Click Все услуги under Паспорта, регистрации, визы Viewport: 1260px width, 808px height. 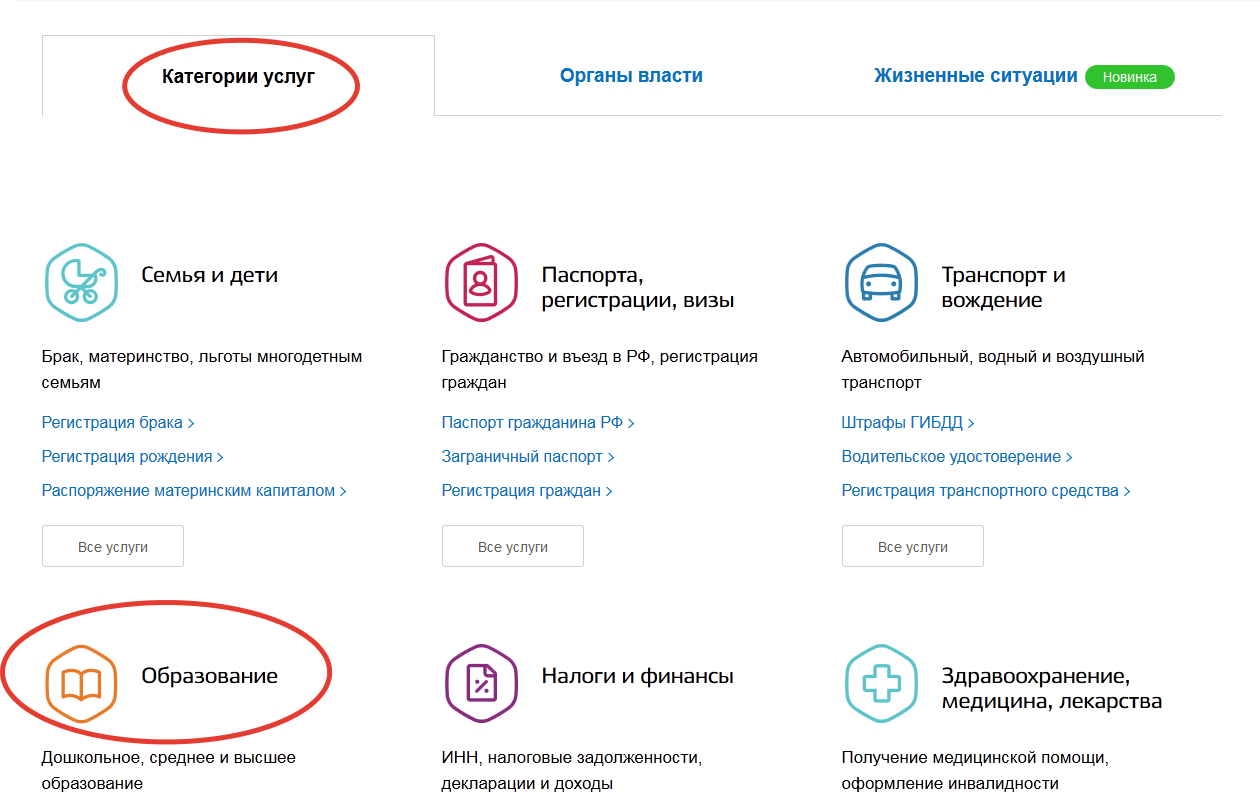(x=513, y=547)
